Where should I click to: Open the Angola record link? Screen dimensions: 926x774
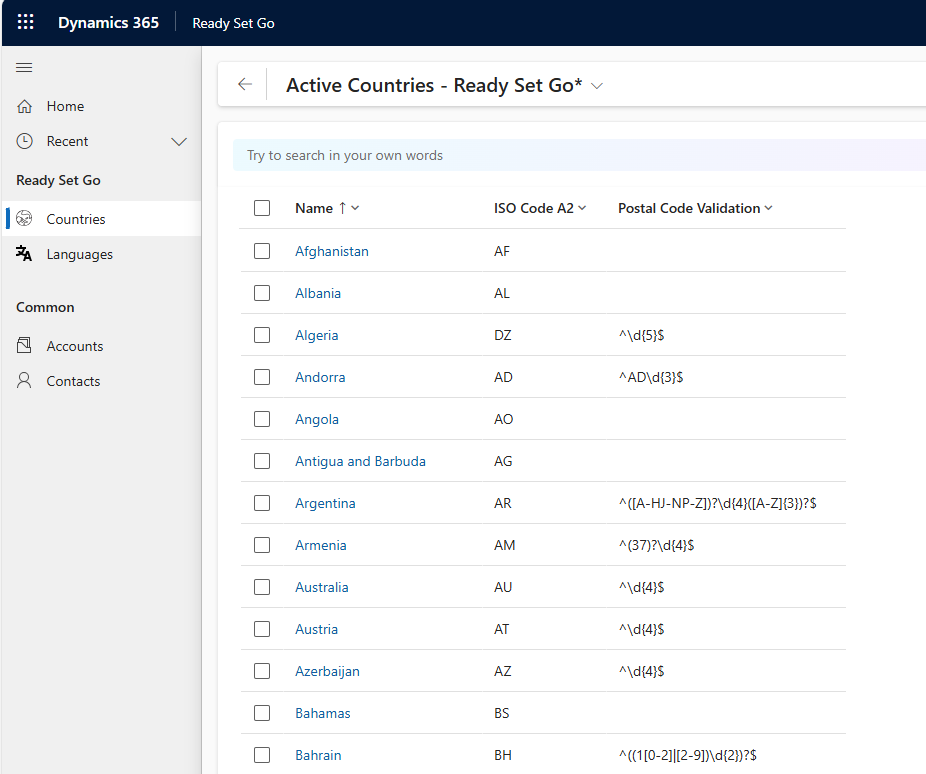(317, 419)
